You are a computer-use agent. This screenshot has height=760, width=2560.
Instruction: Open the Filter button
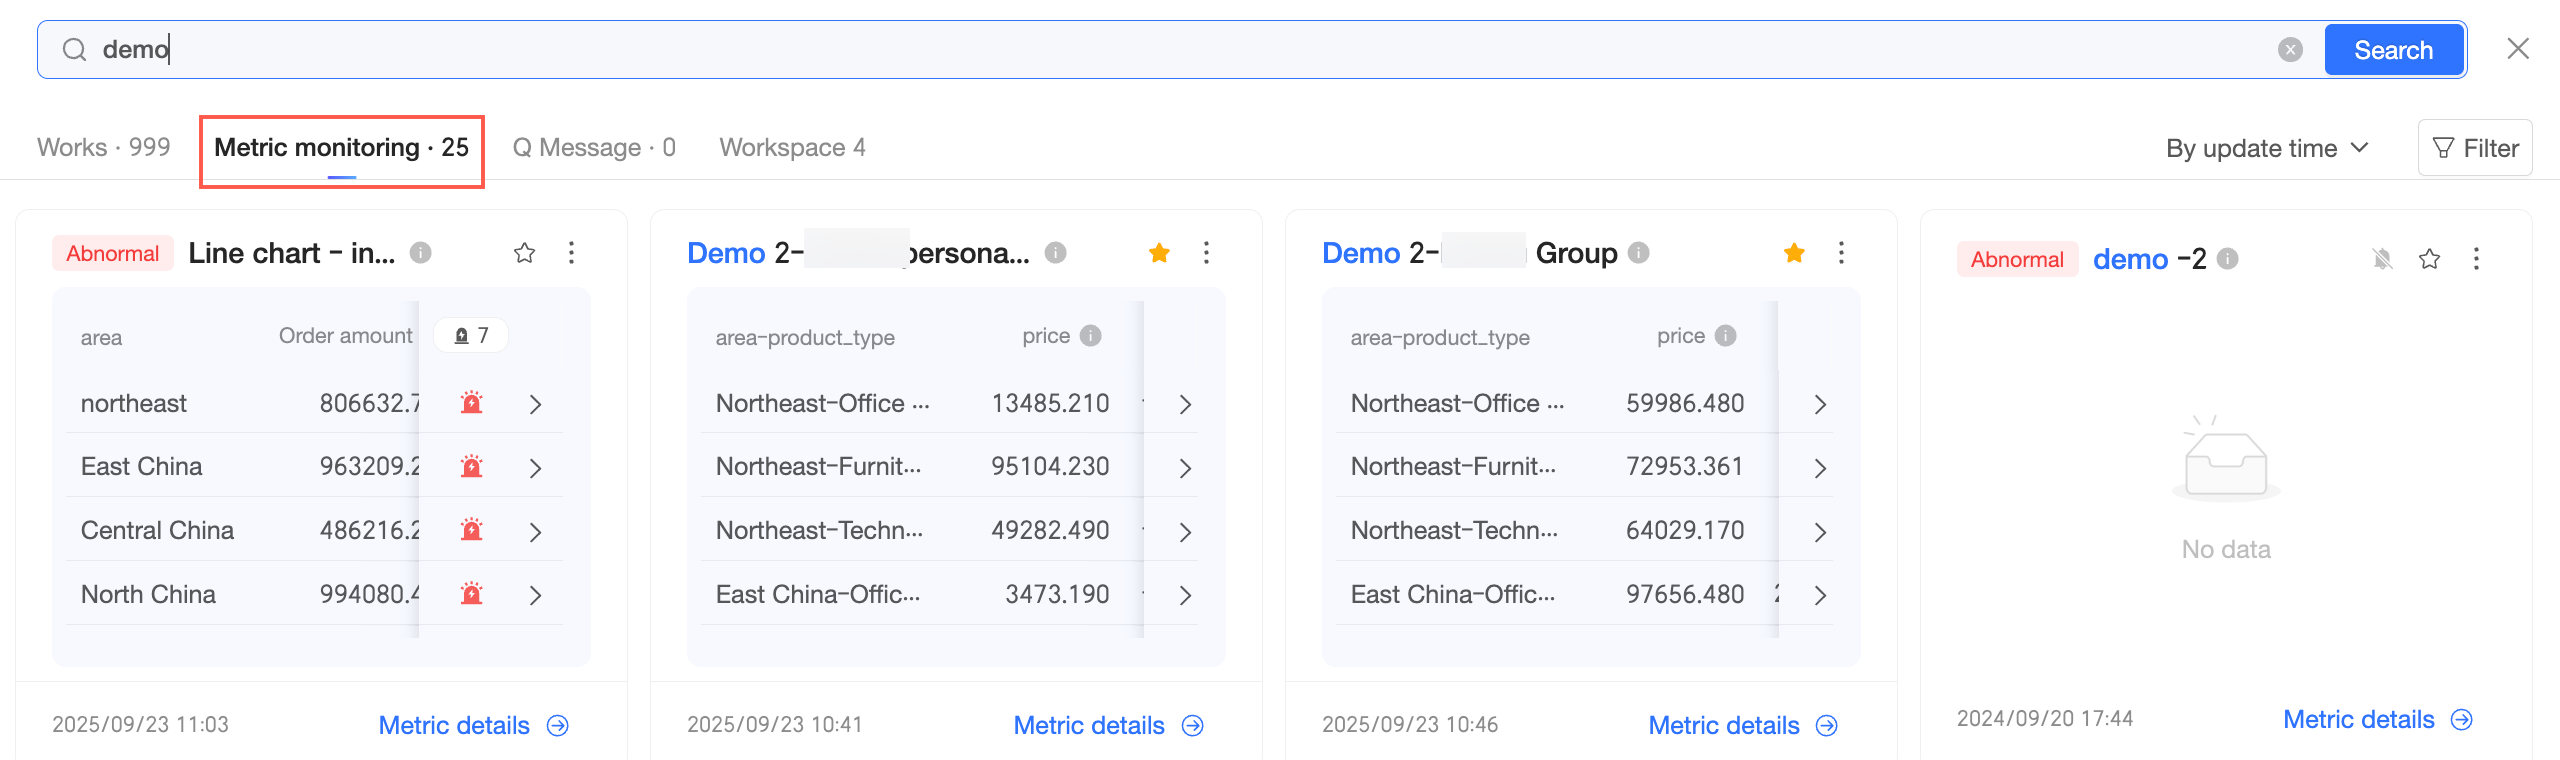pos(2475,148)
